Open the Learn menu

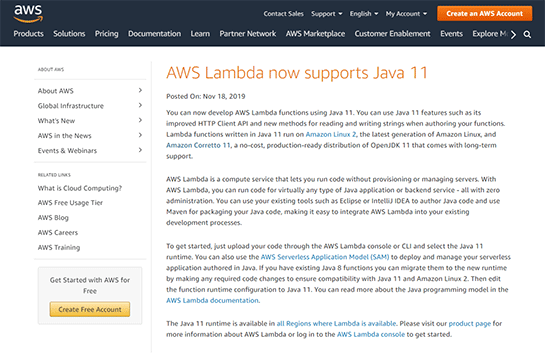200,34
